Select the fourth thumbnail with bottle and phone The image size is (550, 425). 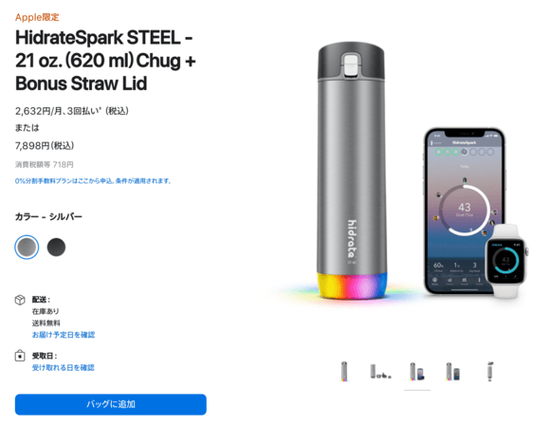(453, 371)
